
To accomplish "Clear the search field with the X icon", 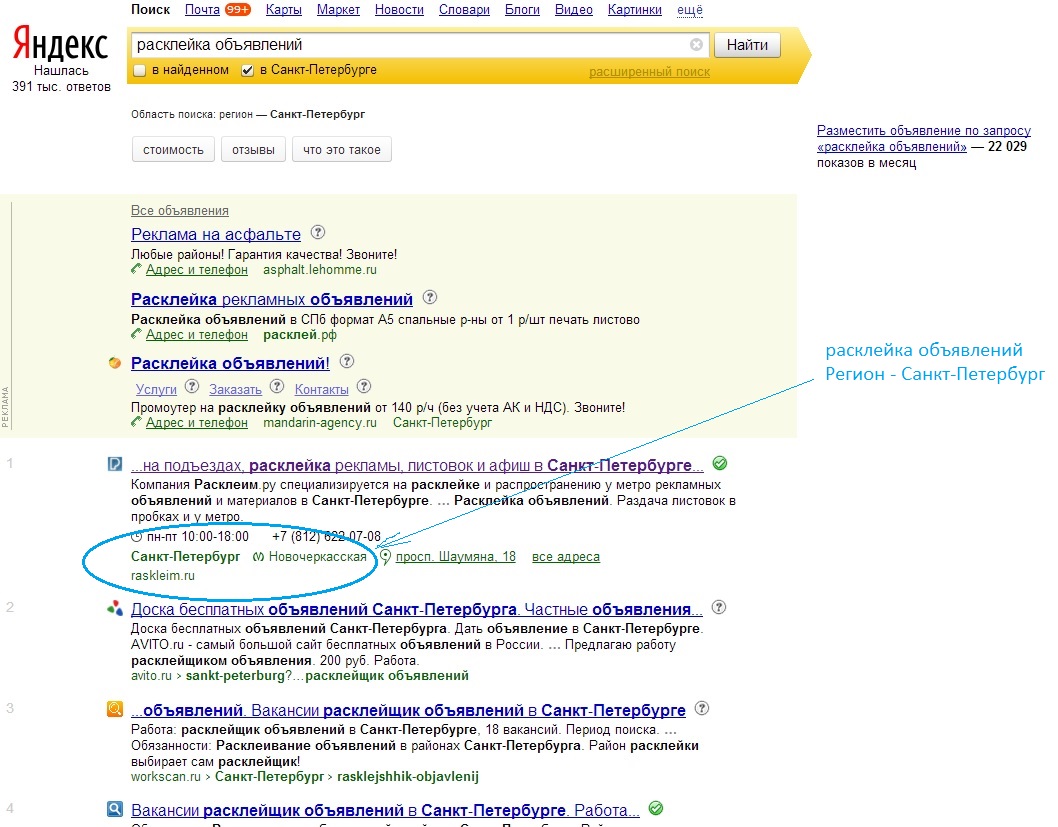I will (x=696, y=45).
